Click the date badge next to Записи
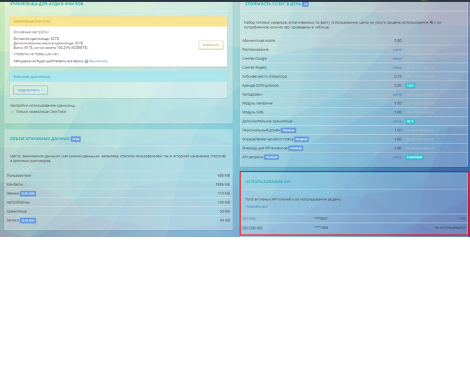The image size is (470, 370). 28,220
